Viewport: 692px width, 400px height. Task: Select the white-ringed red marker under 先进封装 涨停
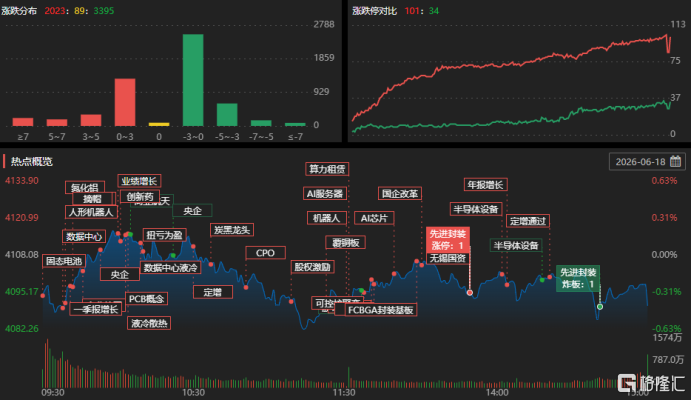click(x=470, y=292)
